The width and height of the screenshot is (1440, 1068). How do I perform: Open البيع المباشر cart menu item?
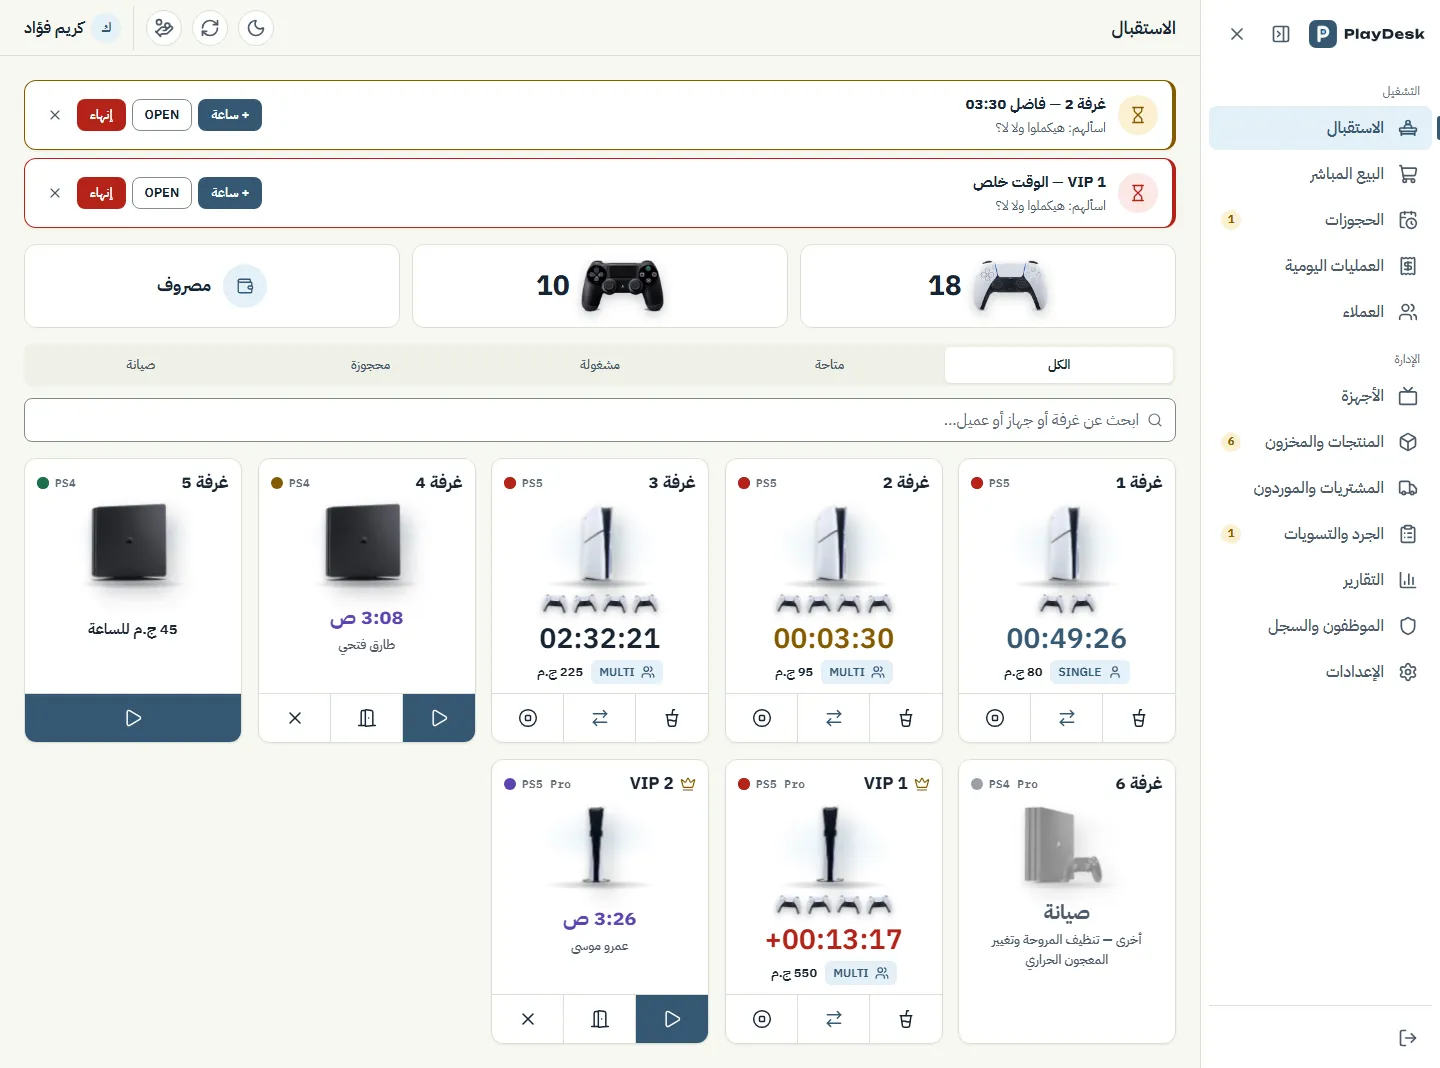(1320, 174)
